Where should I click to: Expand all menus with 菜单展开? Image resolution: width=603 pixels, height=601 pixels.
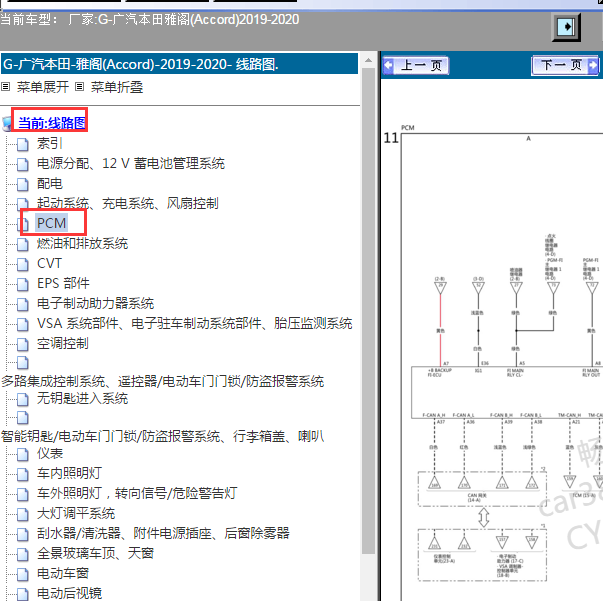[x=43, y=87]
